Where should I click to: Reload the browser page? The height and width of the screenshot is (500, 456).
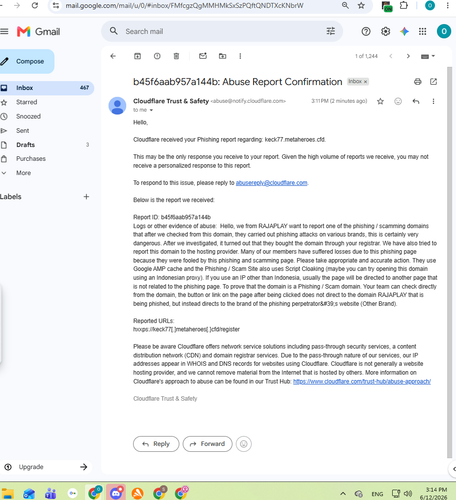click(x=35, y=6)
